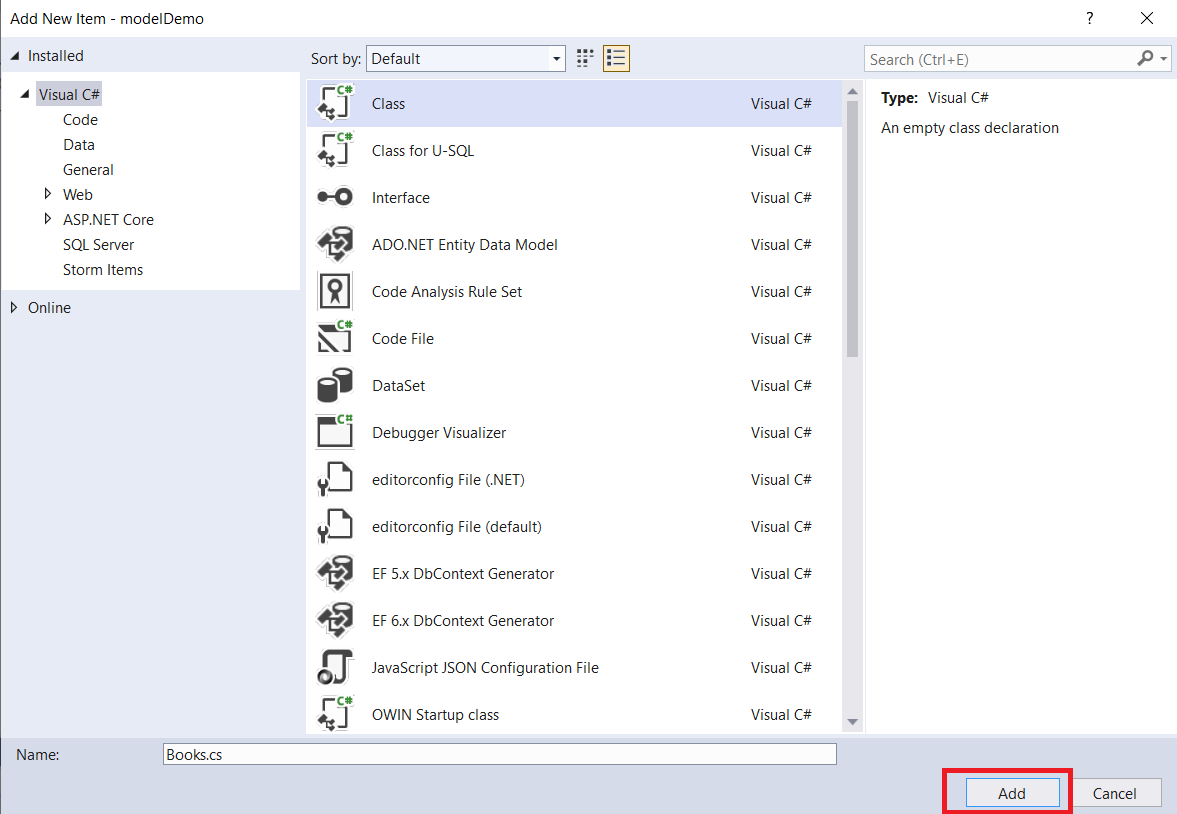Click the JavaScript JSON Configuration File icon

(335, 668)
